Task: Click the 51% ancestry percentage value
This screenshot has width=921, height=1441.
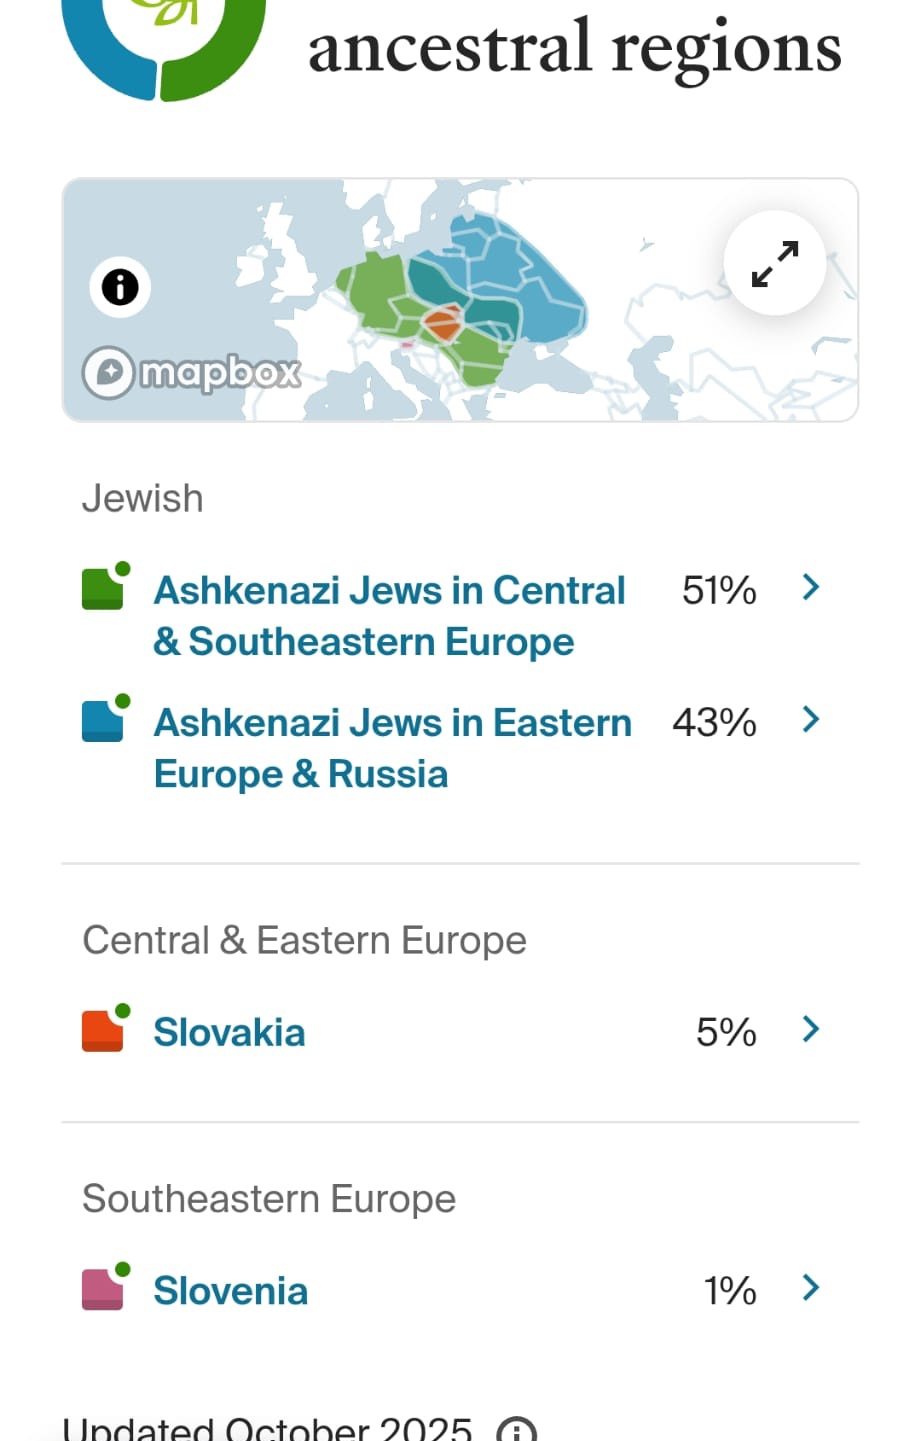Action: coord(719,590)
